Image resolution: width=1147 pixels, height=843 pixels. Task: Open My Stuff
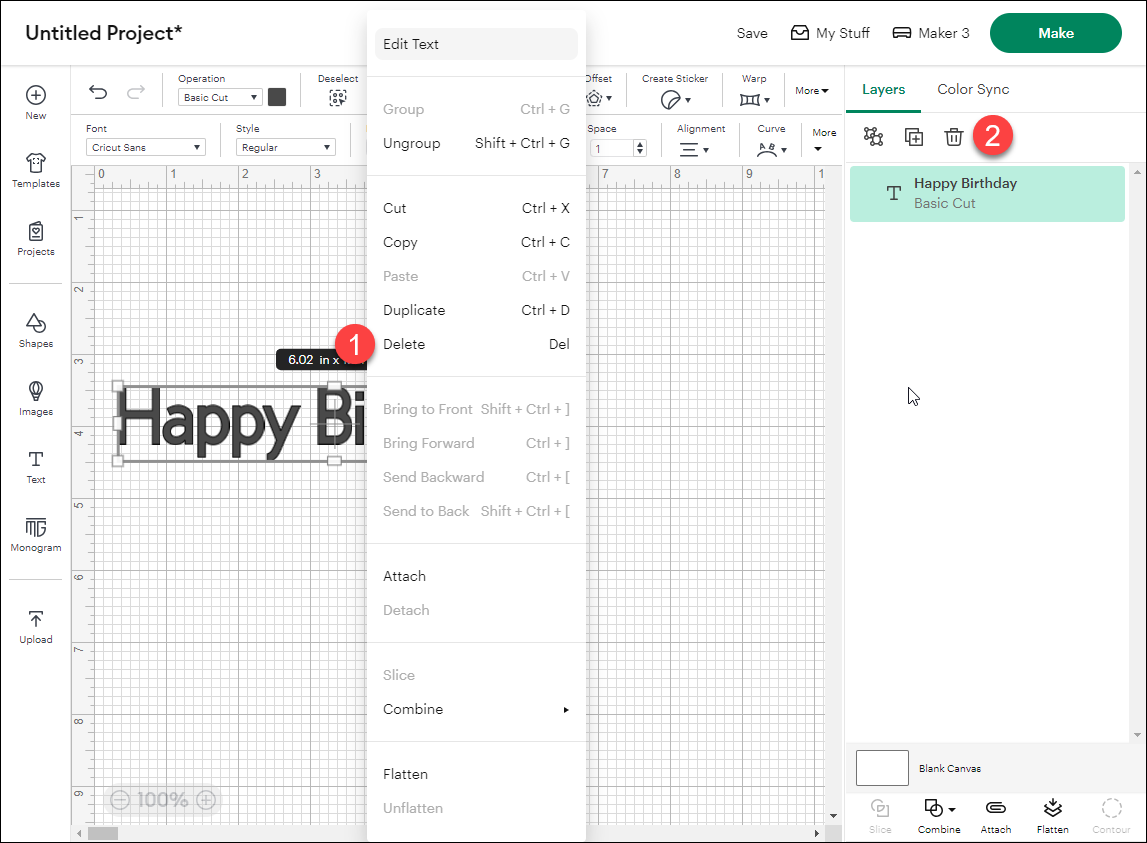(830, 33)
